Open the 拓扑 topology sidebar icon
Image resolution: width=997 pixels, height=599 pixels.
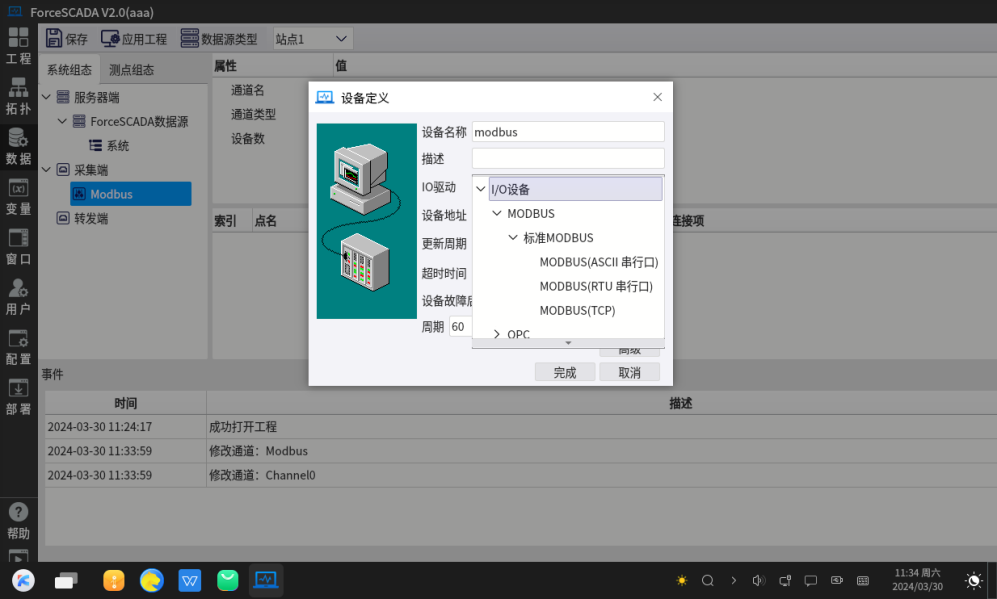pyautogui.click(x=18, y=96)
